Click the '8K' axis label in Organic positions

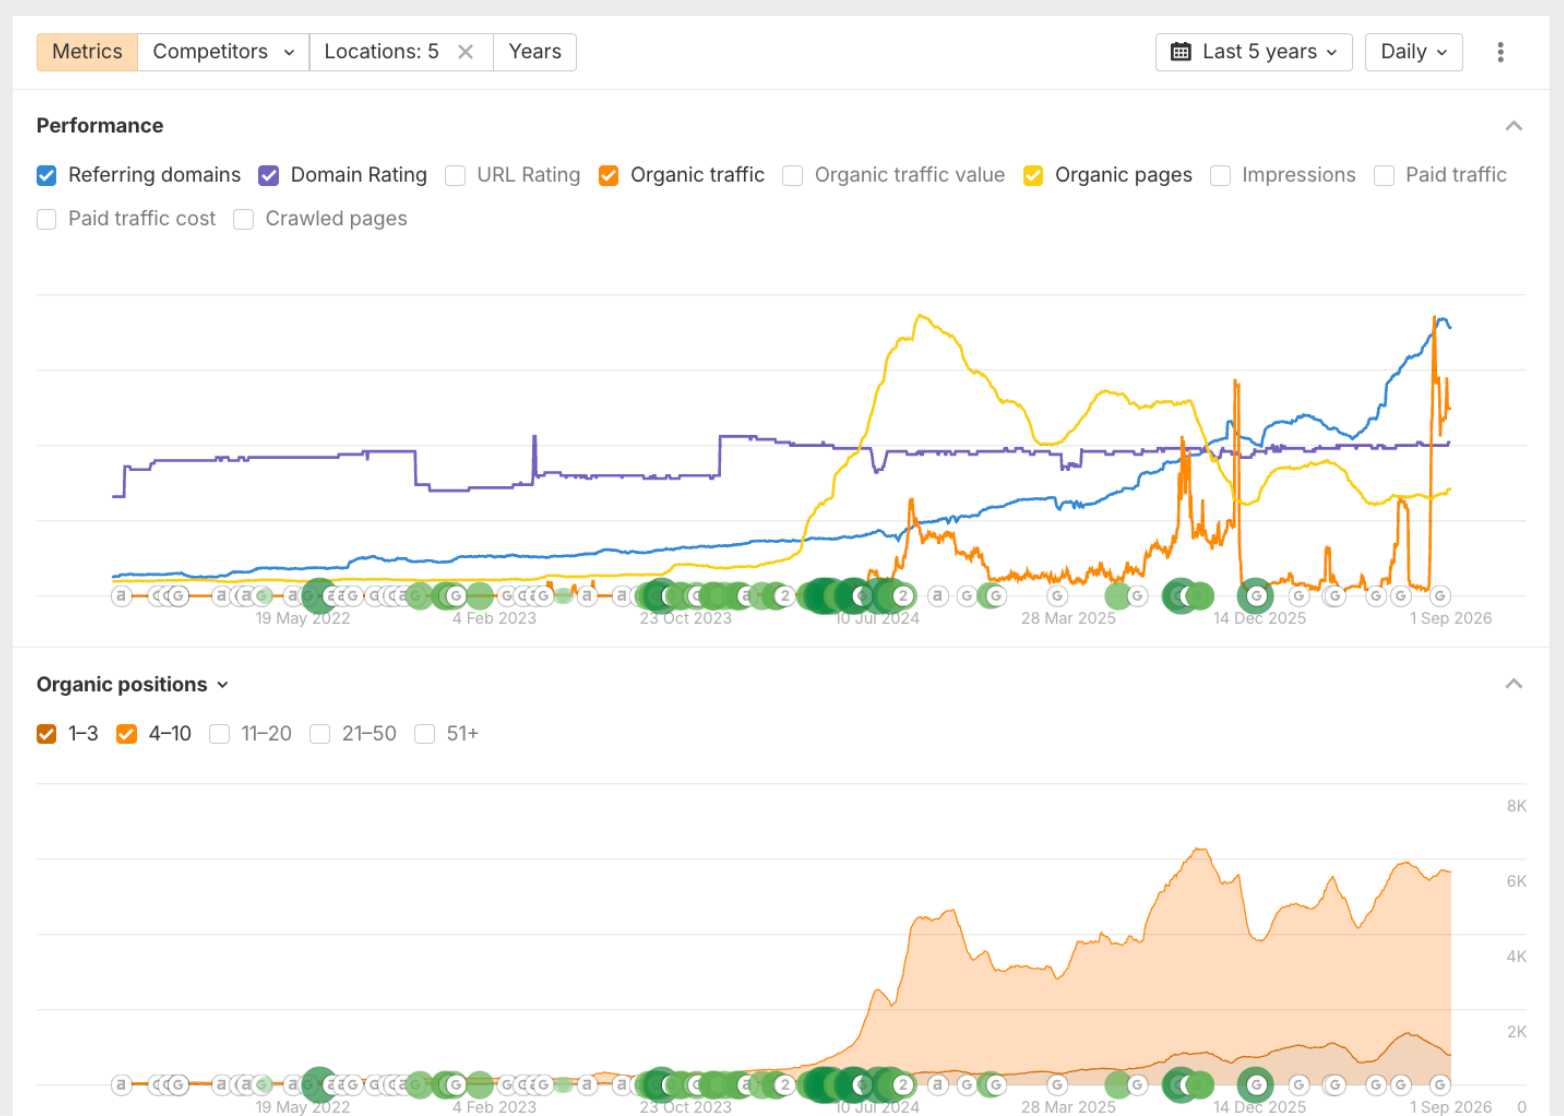tap(1516, 806)
